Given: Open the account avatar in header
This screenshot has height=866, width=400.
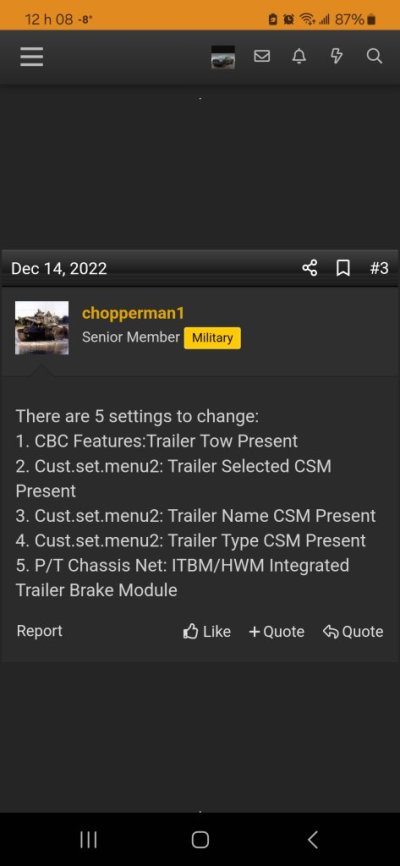Looking at the screenshot, I should [x=223, y=57].
